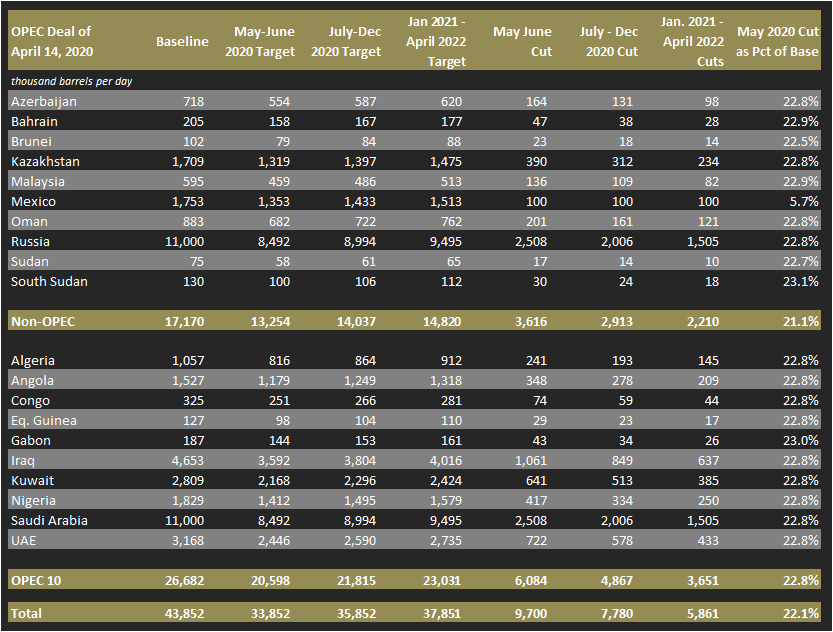Select the UAE row label
The image size is (833, 632).
[x=23, y=541]
